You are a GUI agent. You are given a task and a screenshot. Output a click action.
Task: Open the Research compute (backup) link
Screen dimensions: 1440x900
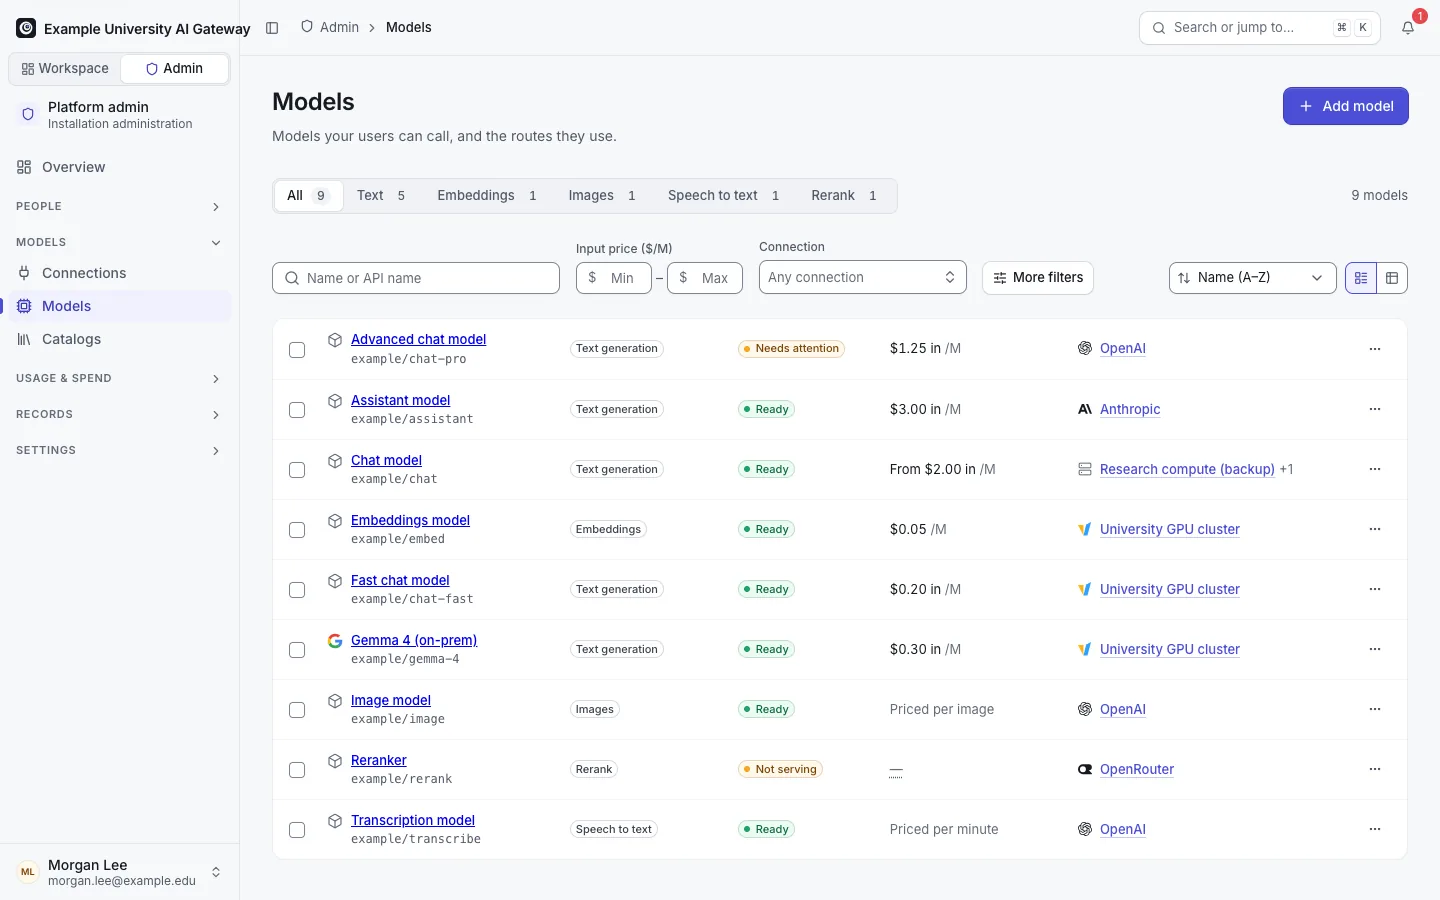[1187, 469]
